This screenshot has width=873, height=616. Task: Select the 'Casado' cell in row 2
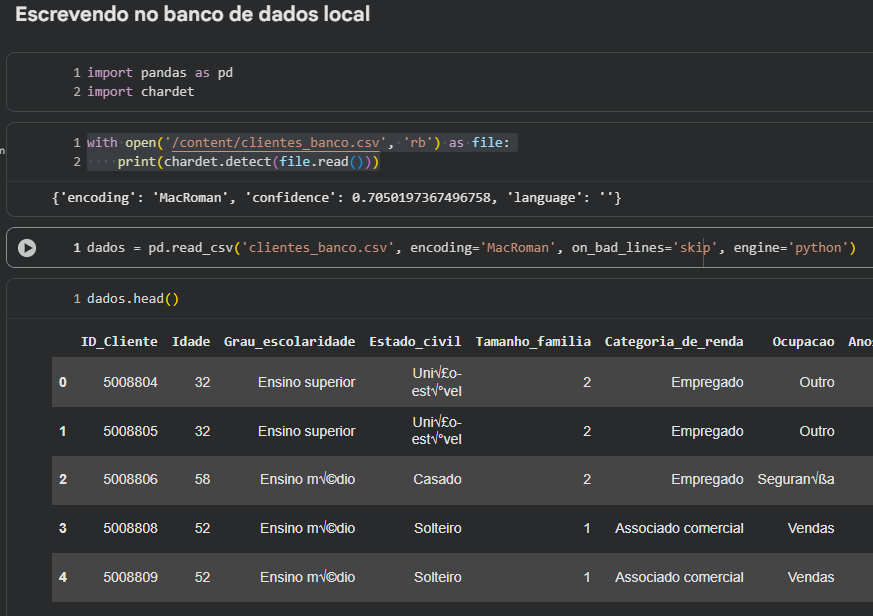tap(437, 479)
